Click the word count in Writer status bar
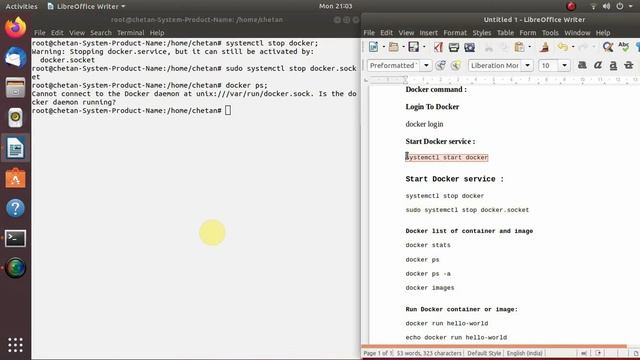Viewport: 640px width, 360px height. (429, 353)
